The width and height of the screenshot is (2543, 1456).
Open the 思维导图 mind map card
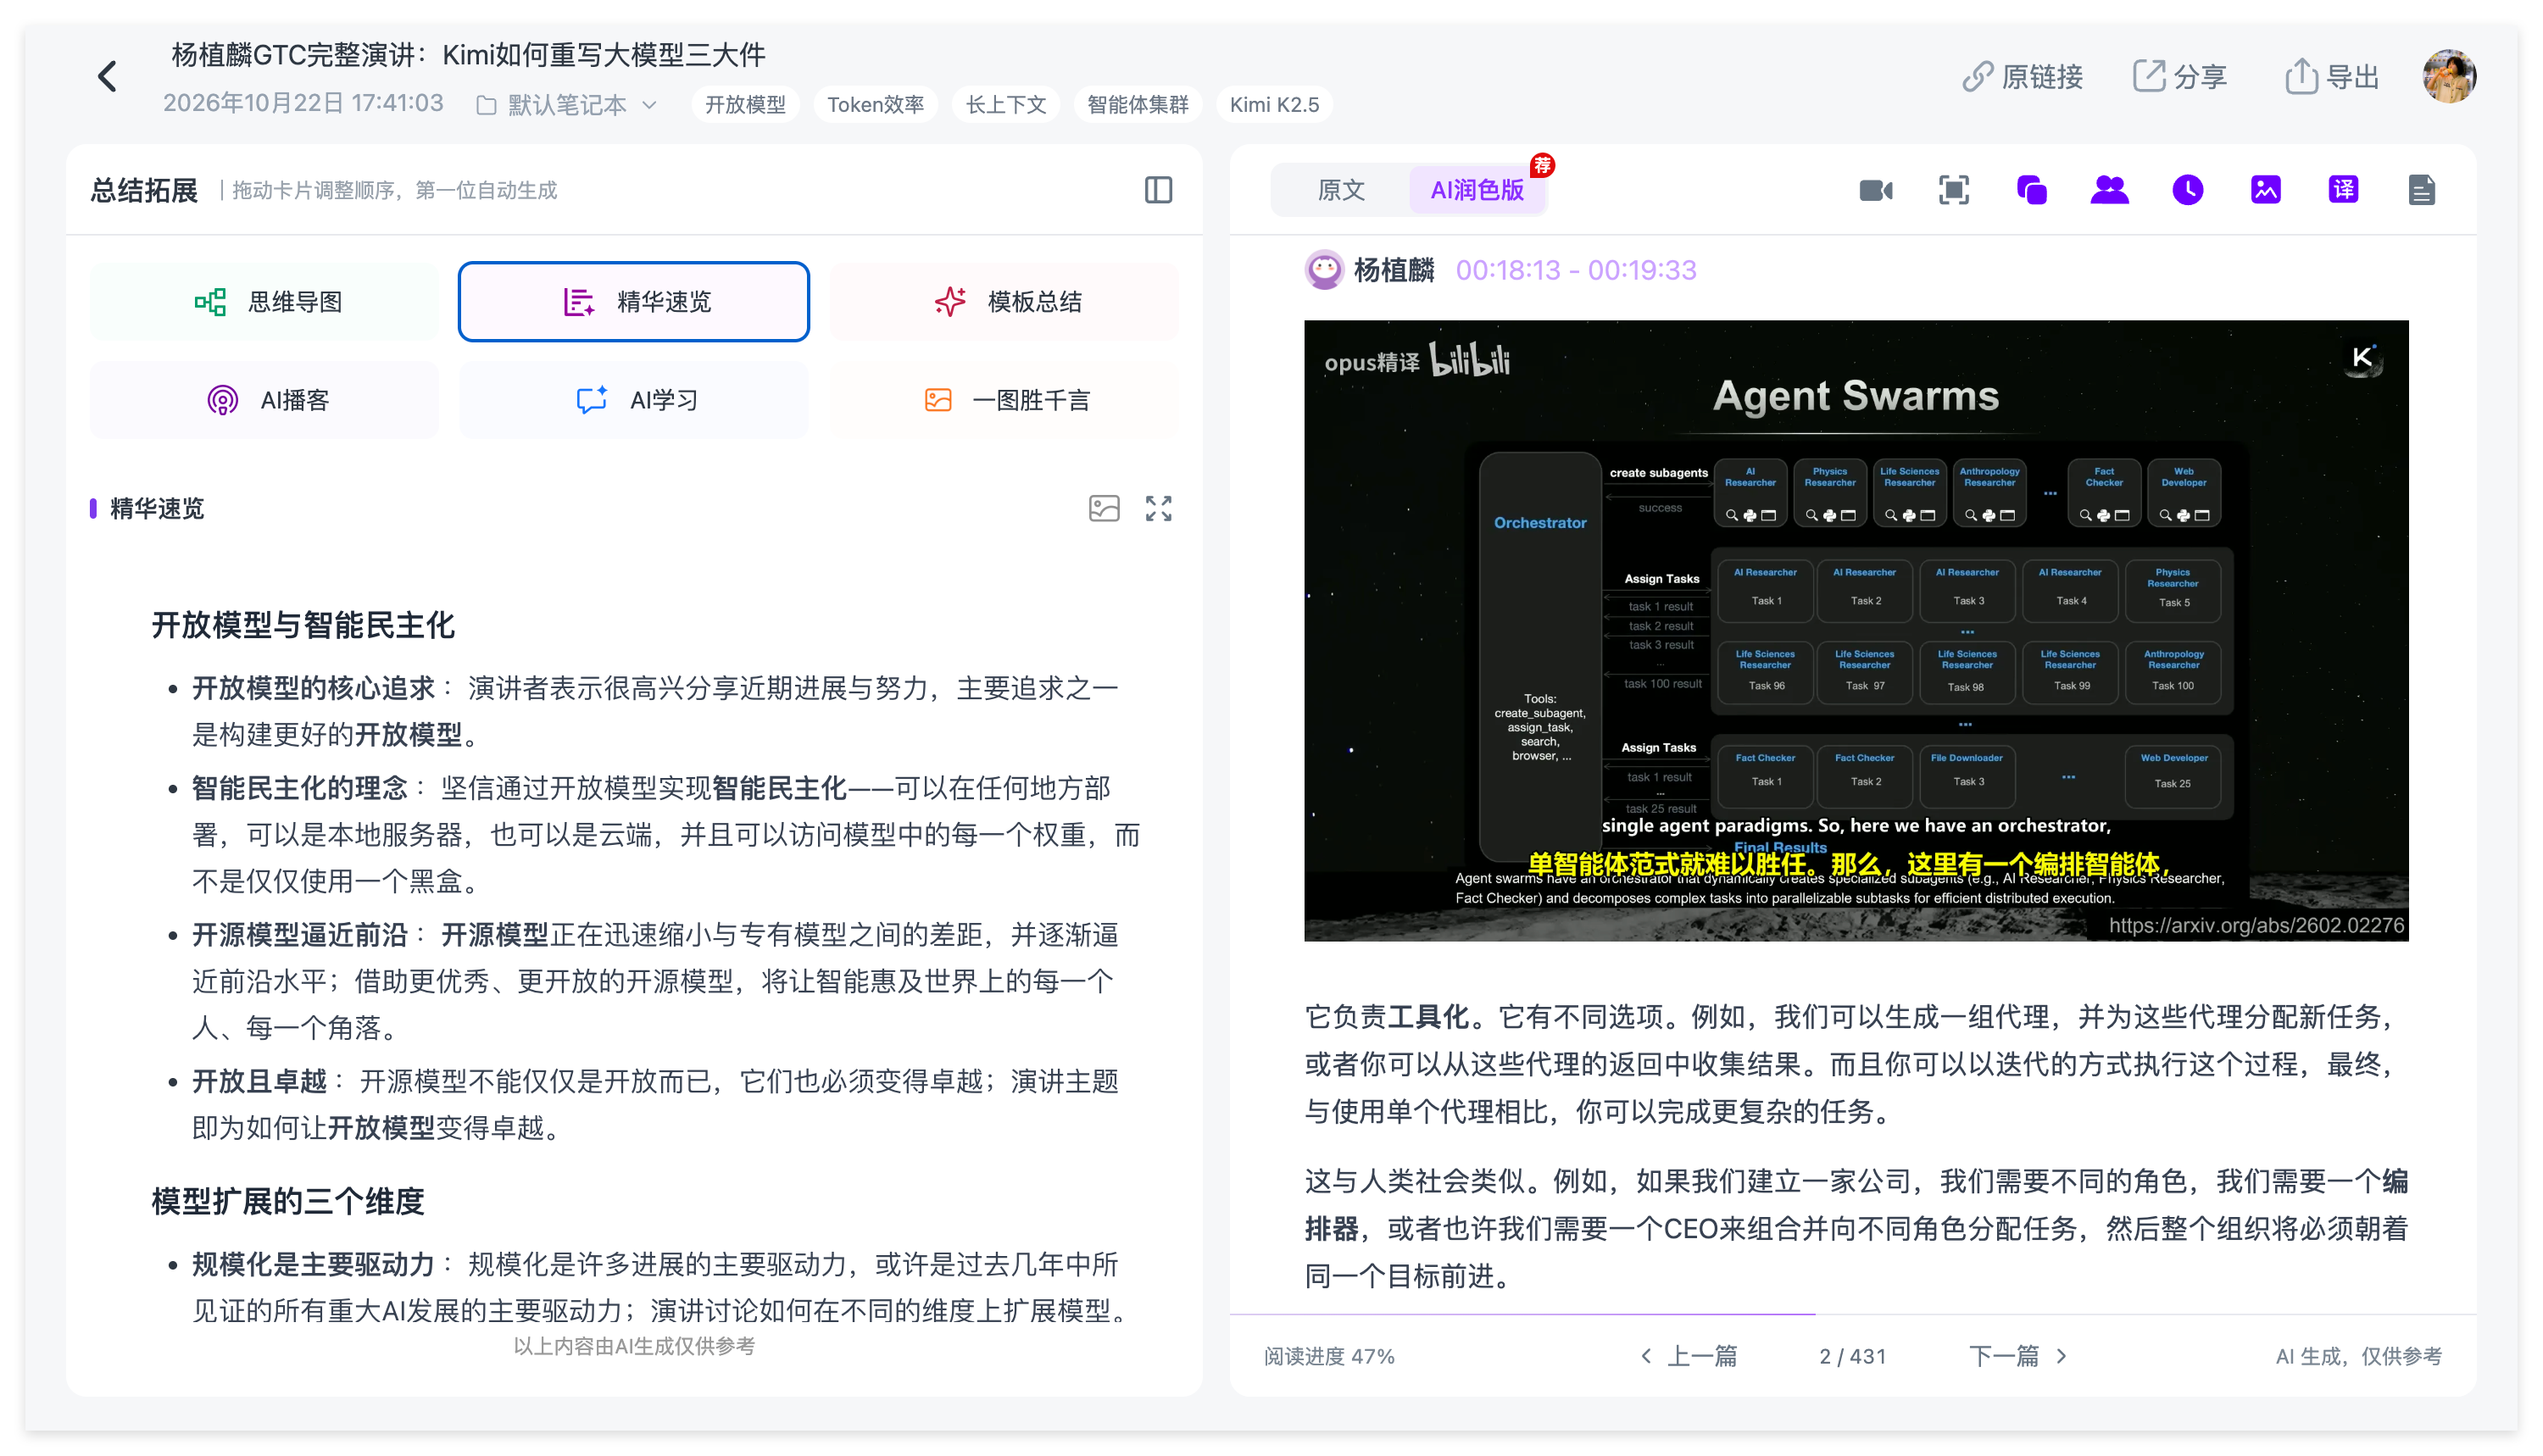click(x=265, y=302)
